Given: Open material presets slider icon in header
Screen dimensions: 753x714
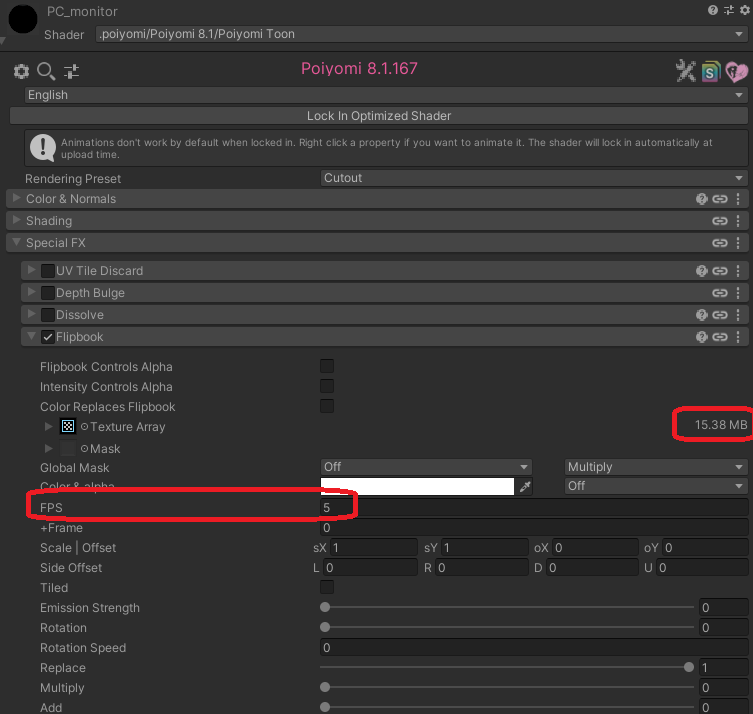Looking at the screenshot, I should [729, 10].
